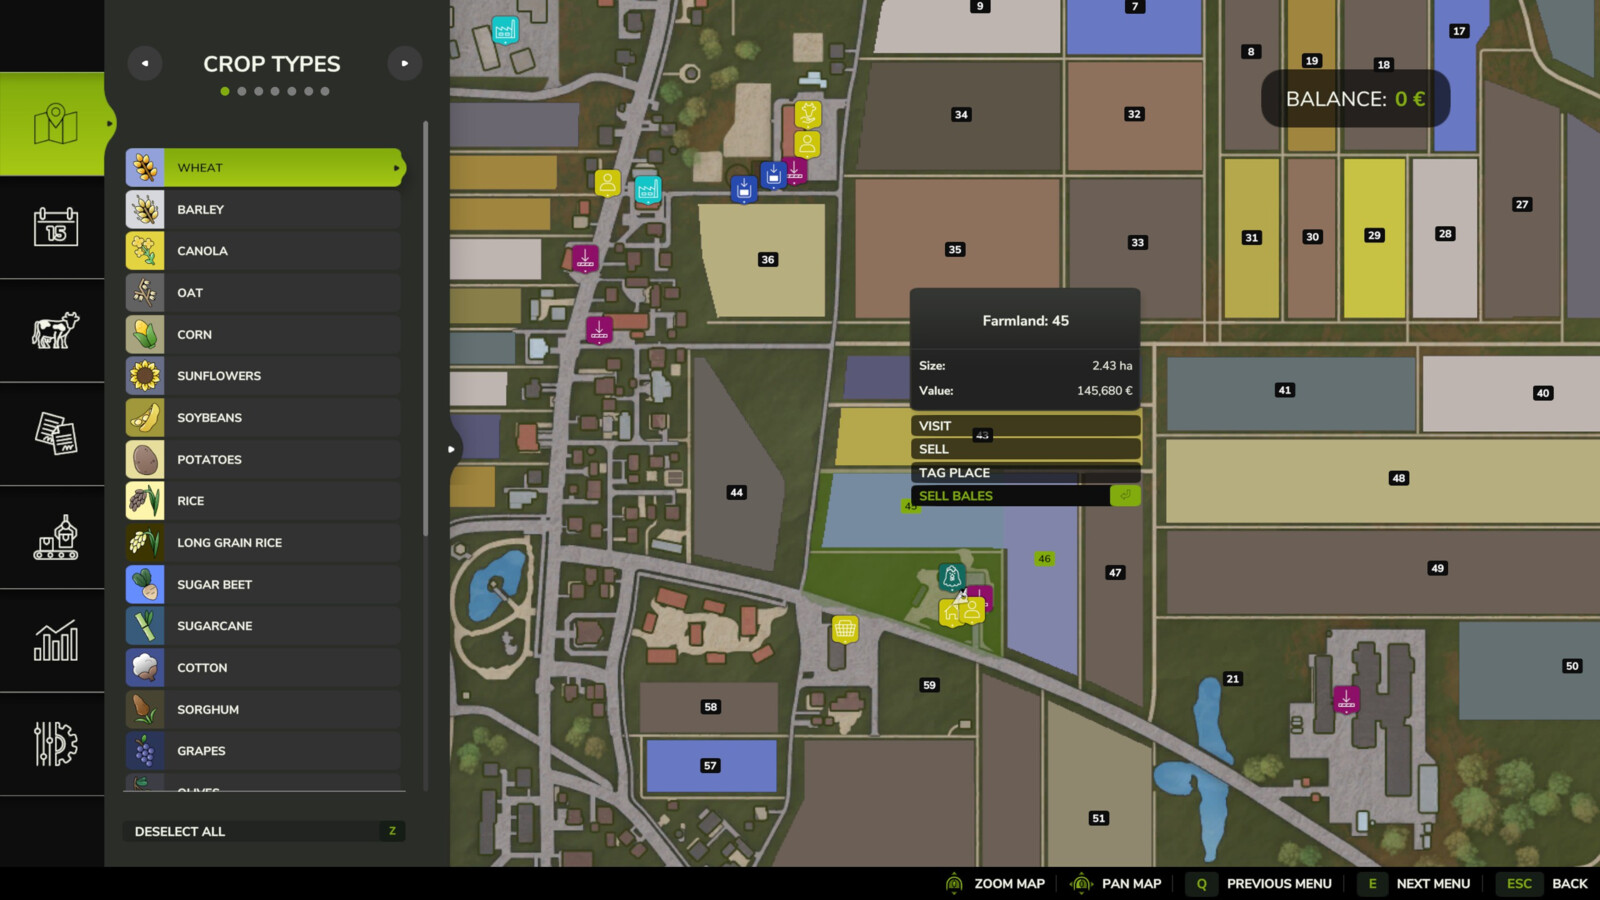This screenshot has height=900, width=1600.
Task: Go to previous map filter category
Action: [x=145, y=63]
